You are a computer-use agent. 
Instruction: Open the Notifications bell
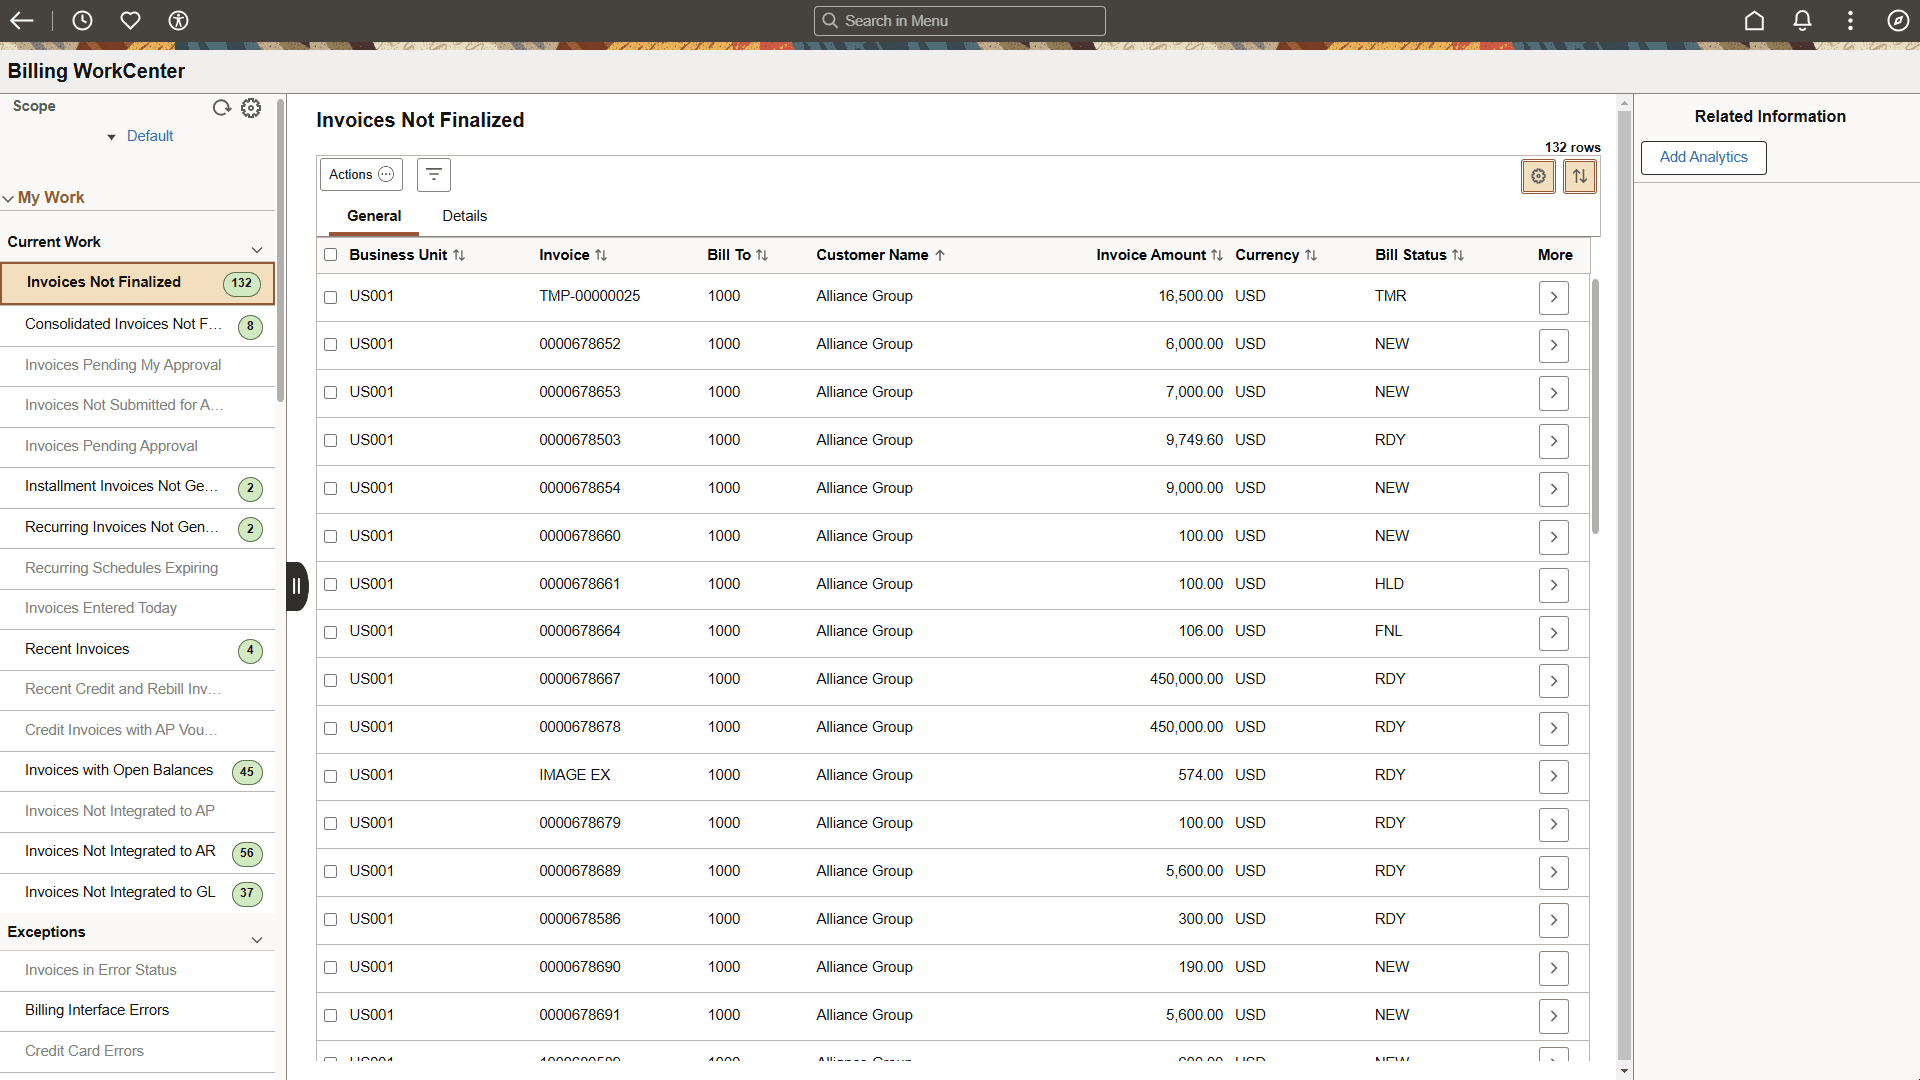[x=1801, y=20]
